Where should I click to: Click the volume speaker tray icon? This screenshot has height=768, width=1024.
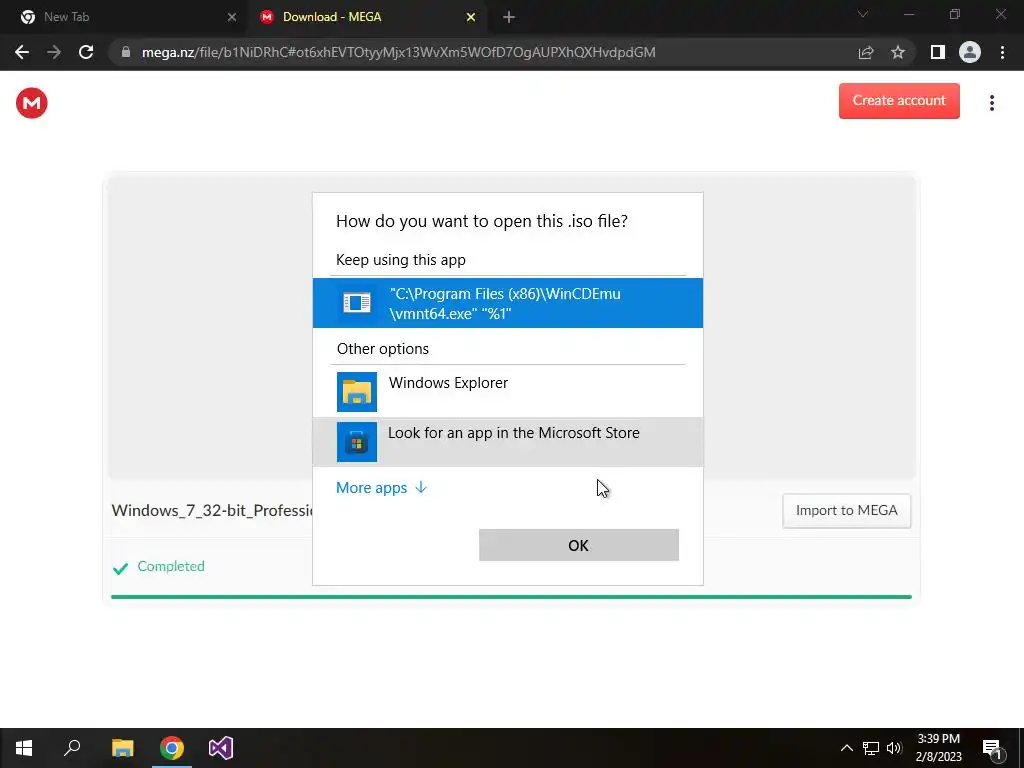tap(894, 748)
